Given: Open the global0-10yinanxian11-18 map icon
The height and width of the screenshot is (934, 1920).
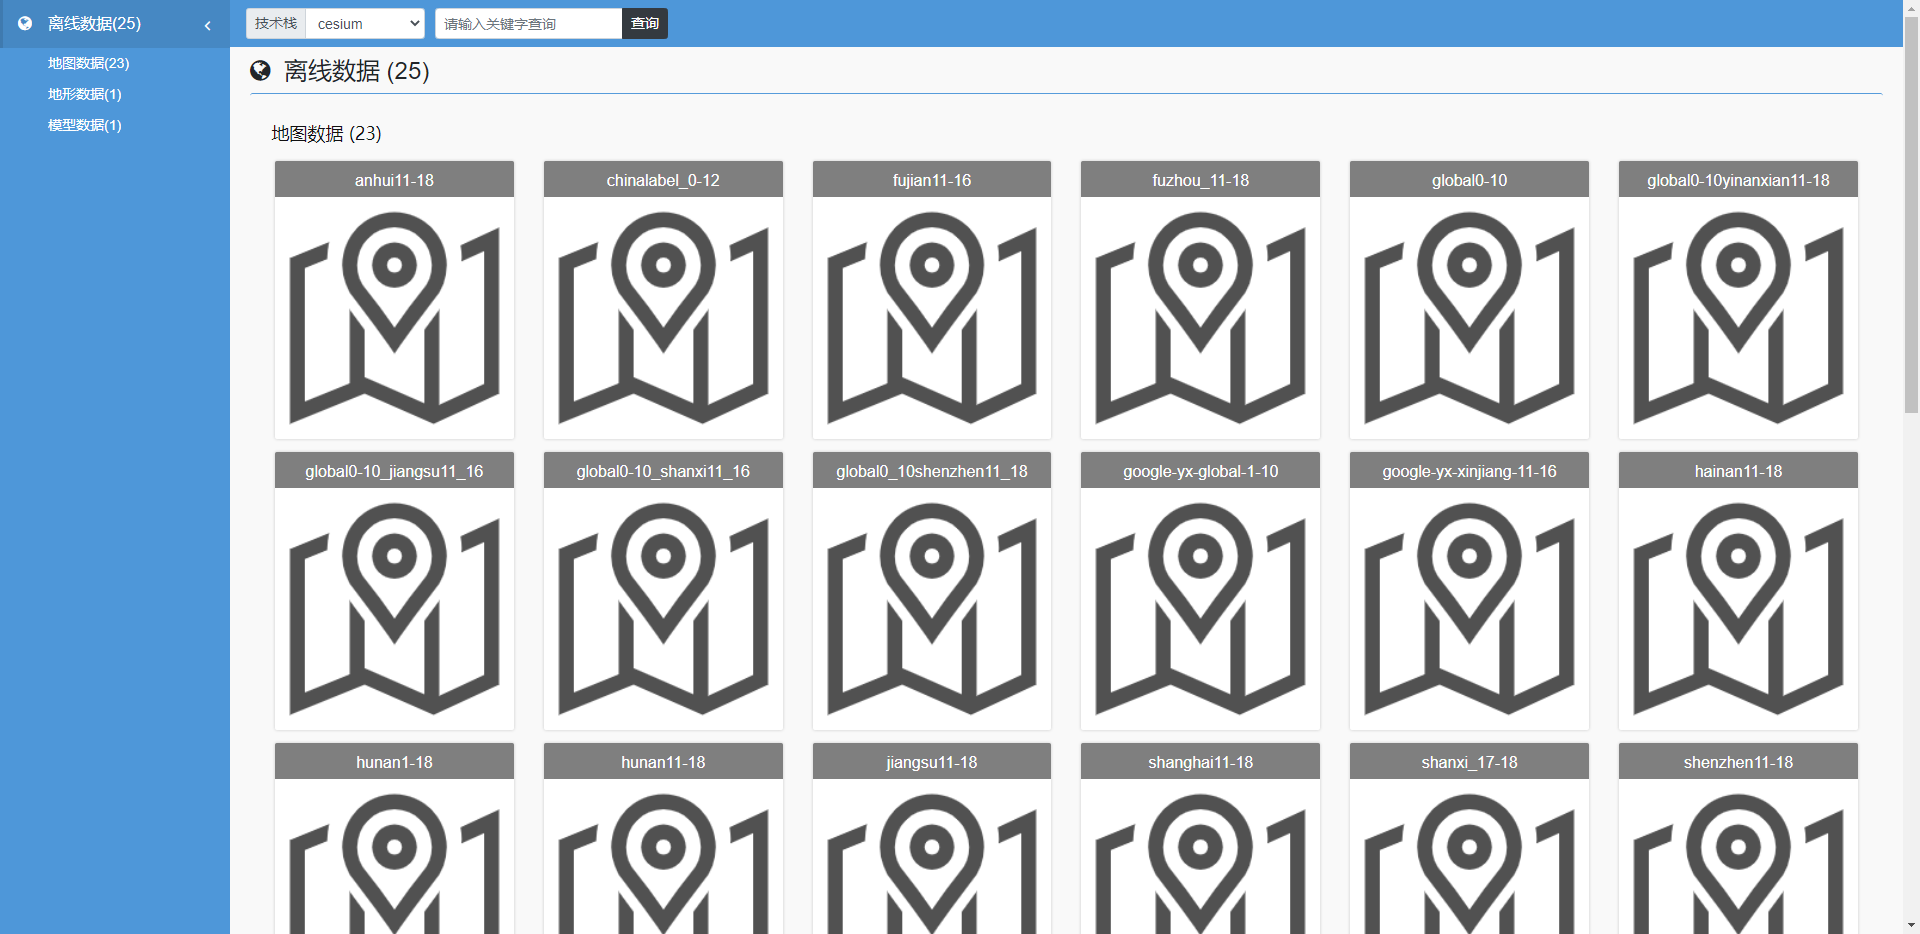Looking at the screenshot, I should (x=1738, y=318).
